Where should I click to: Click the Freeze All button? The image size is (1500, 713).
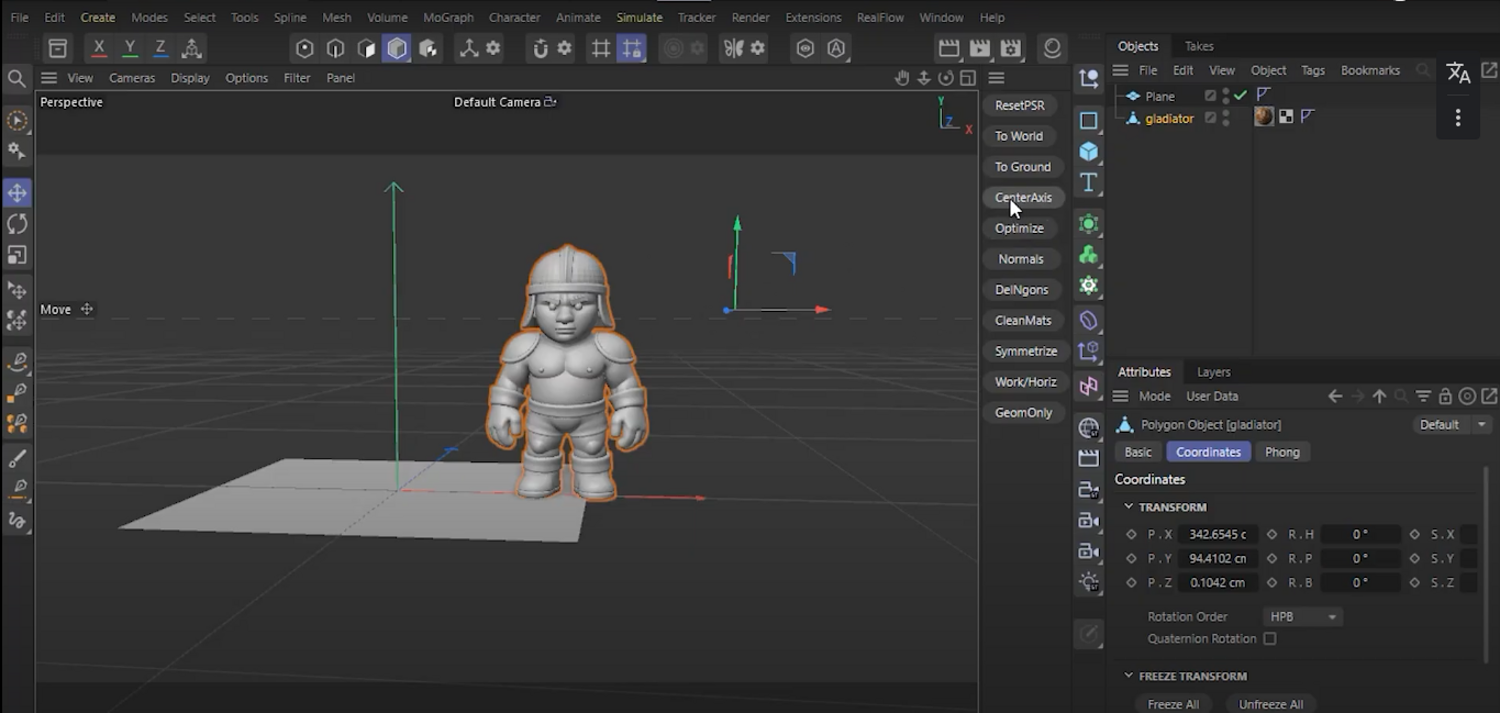tap(1173, 704)
